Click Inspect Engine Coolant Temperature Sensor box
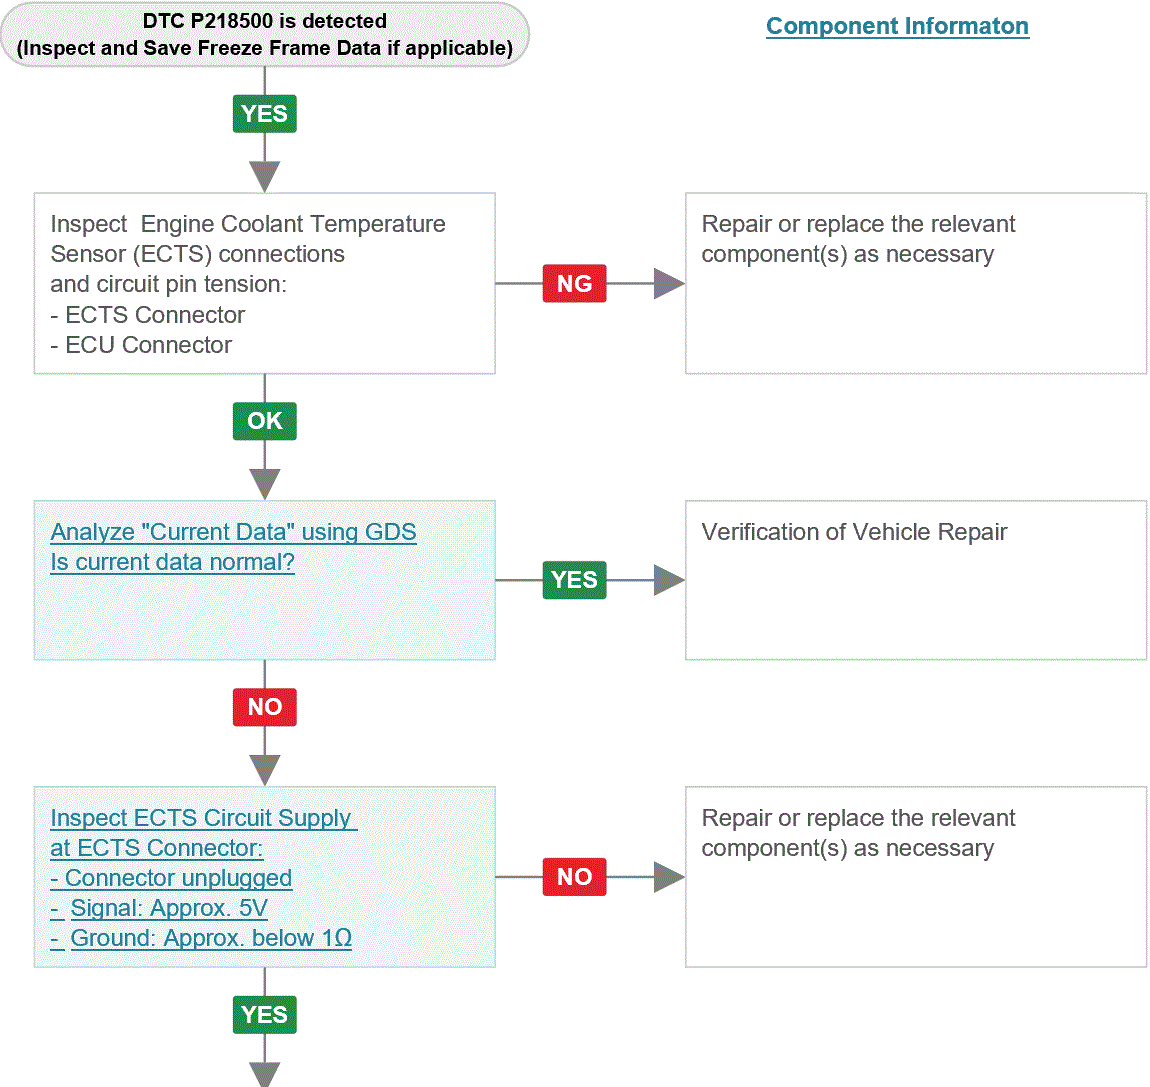The height and width of the screenshot is (1087, 1150). point(265,283)
